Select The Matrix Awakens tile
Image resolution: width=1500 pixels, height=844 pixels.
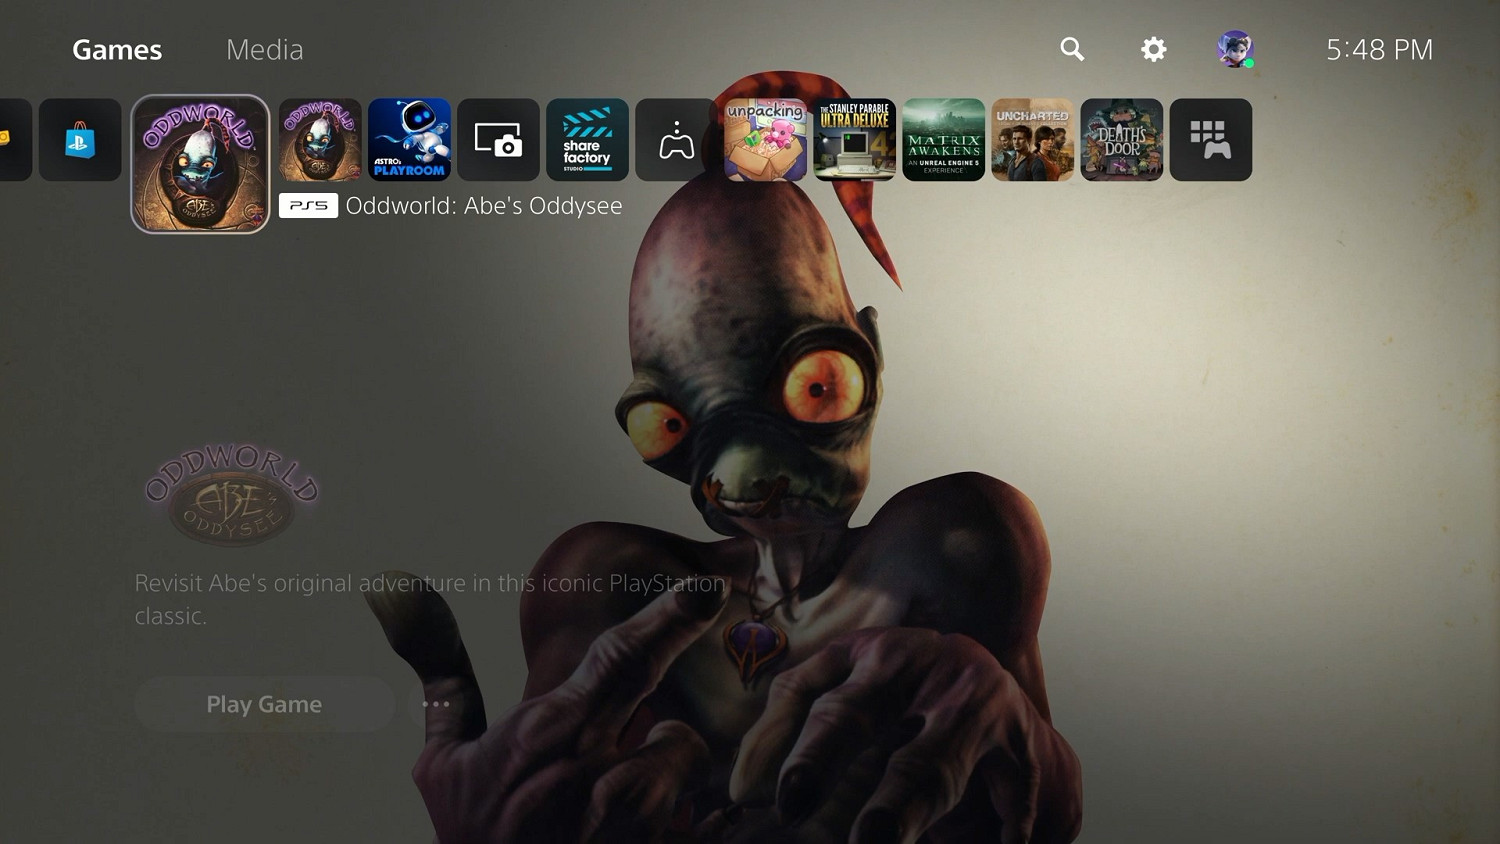[x=943, y=140]
